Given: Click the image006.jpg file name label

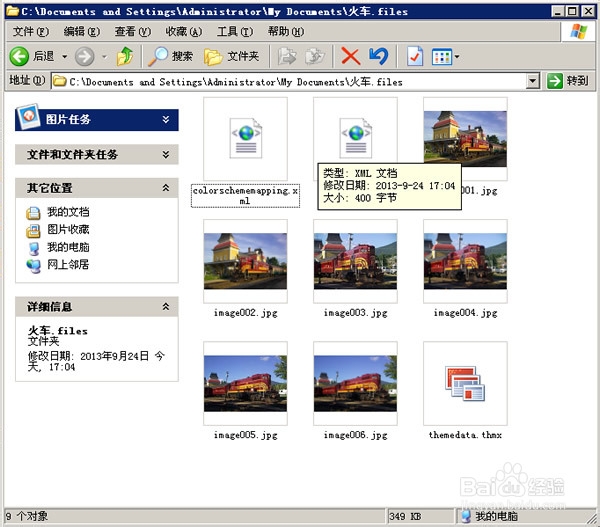Looking at the screenshot, I should 355,435.
